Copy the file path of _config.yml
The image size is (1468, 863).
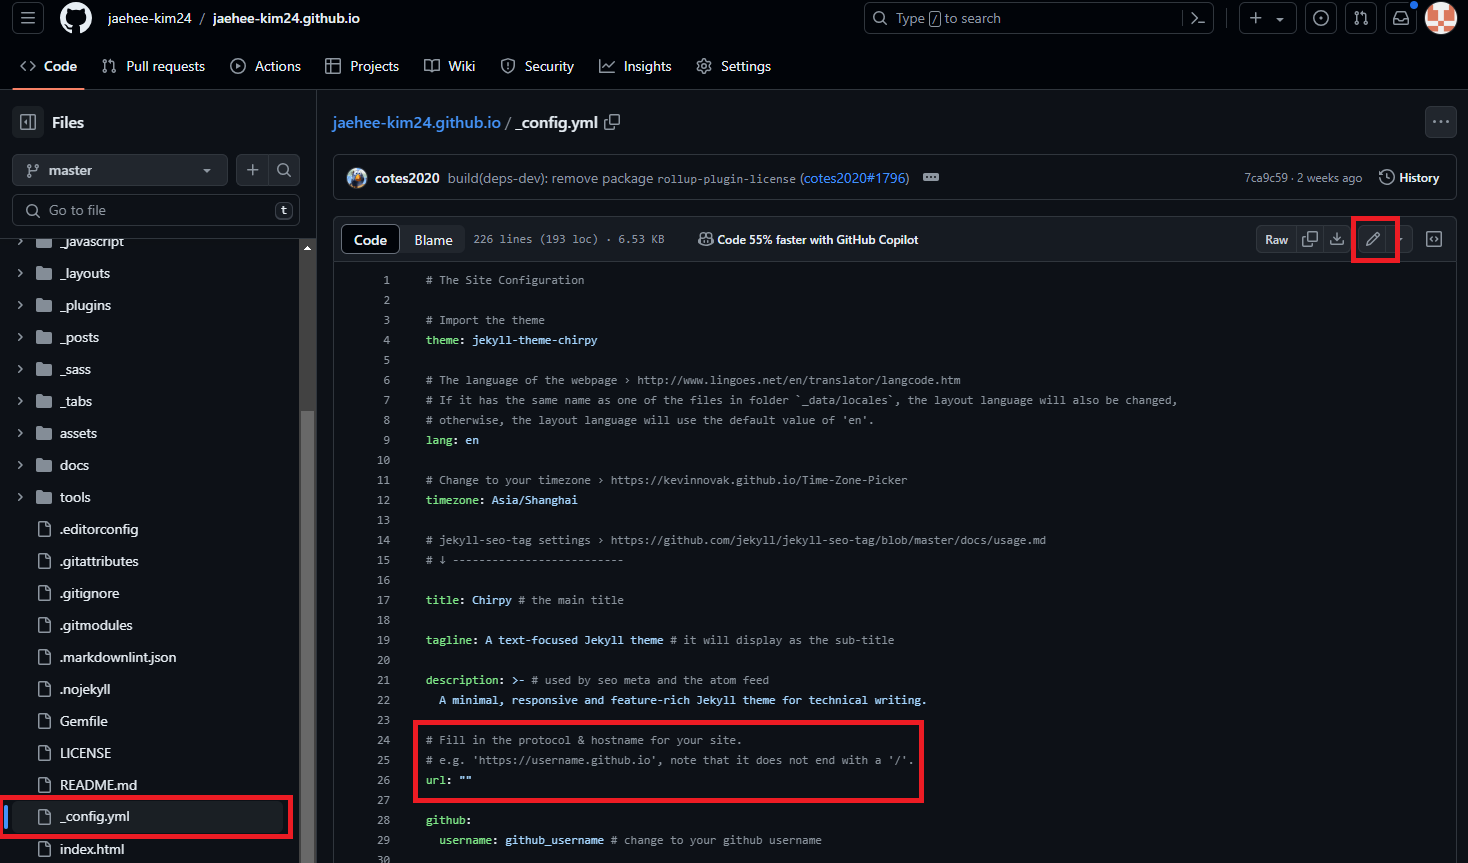(612, 122)
